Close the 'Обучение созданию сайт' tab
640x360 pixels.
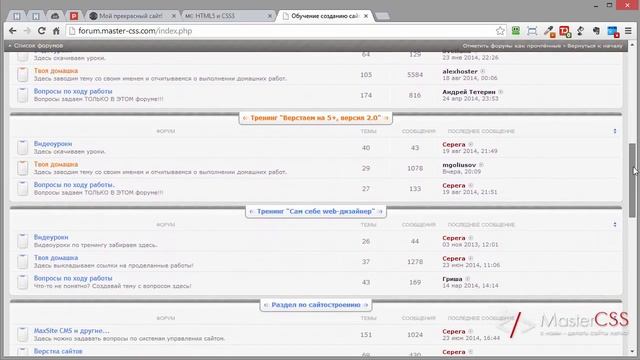(x=366, y=16)
